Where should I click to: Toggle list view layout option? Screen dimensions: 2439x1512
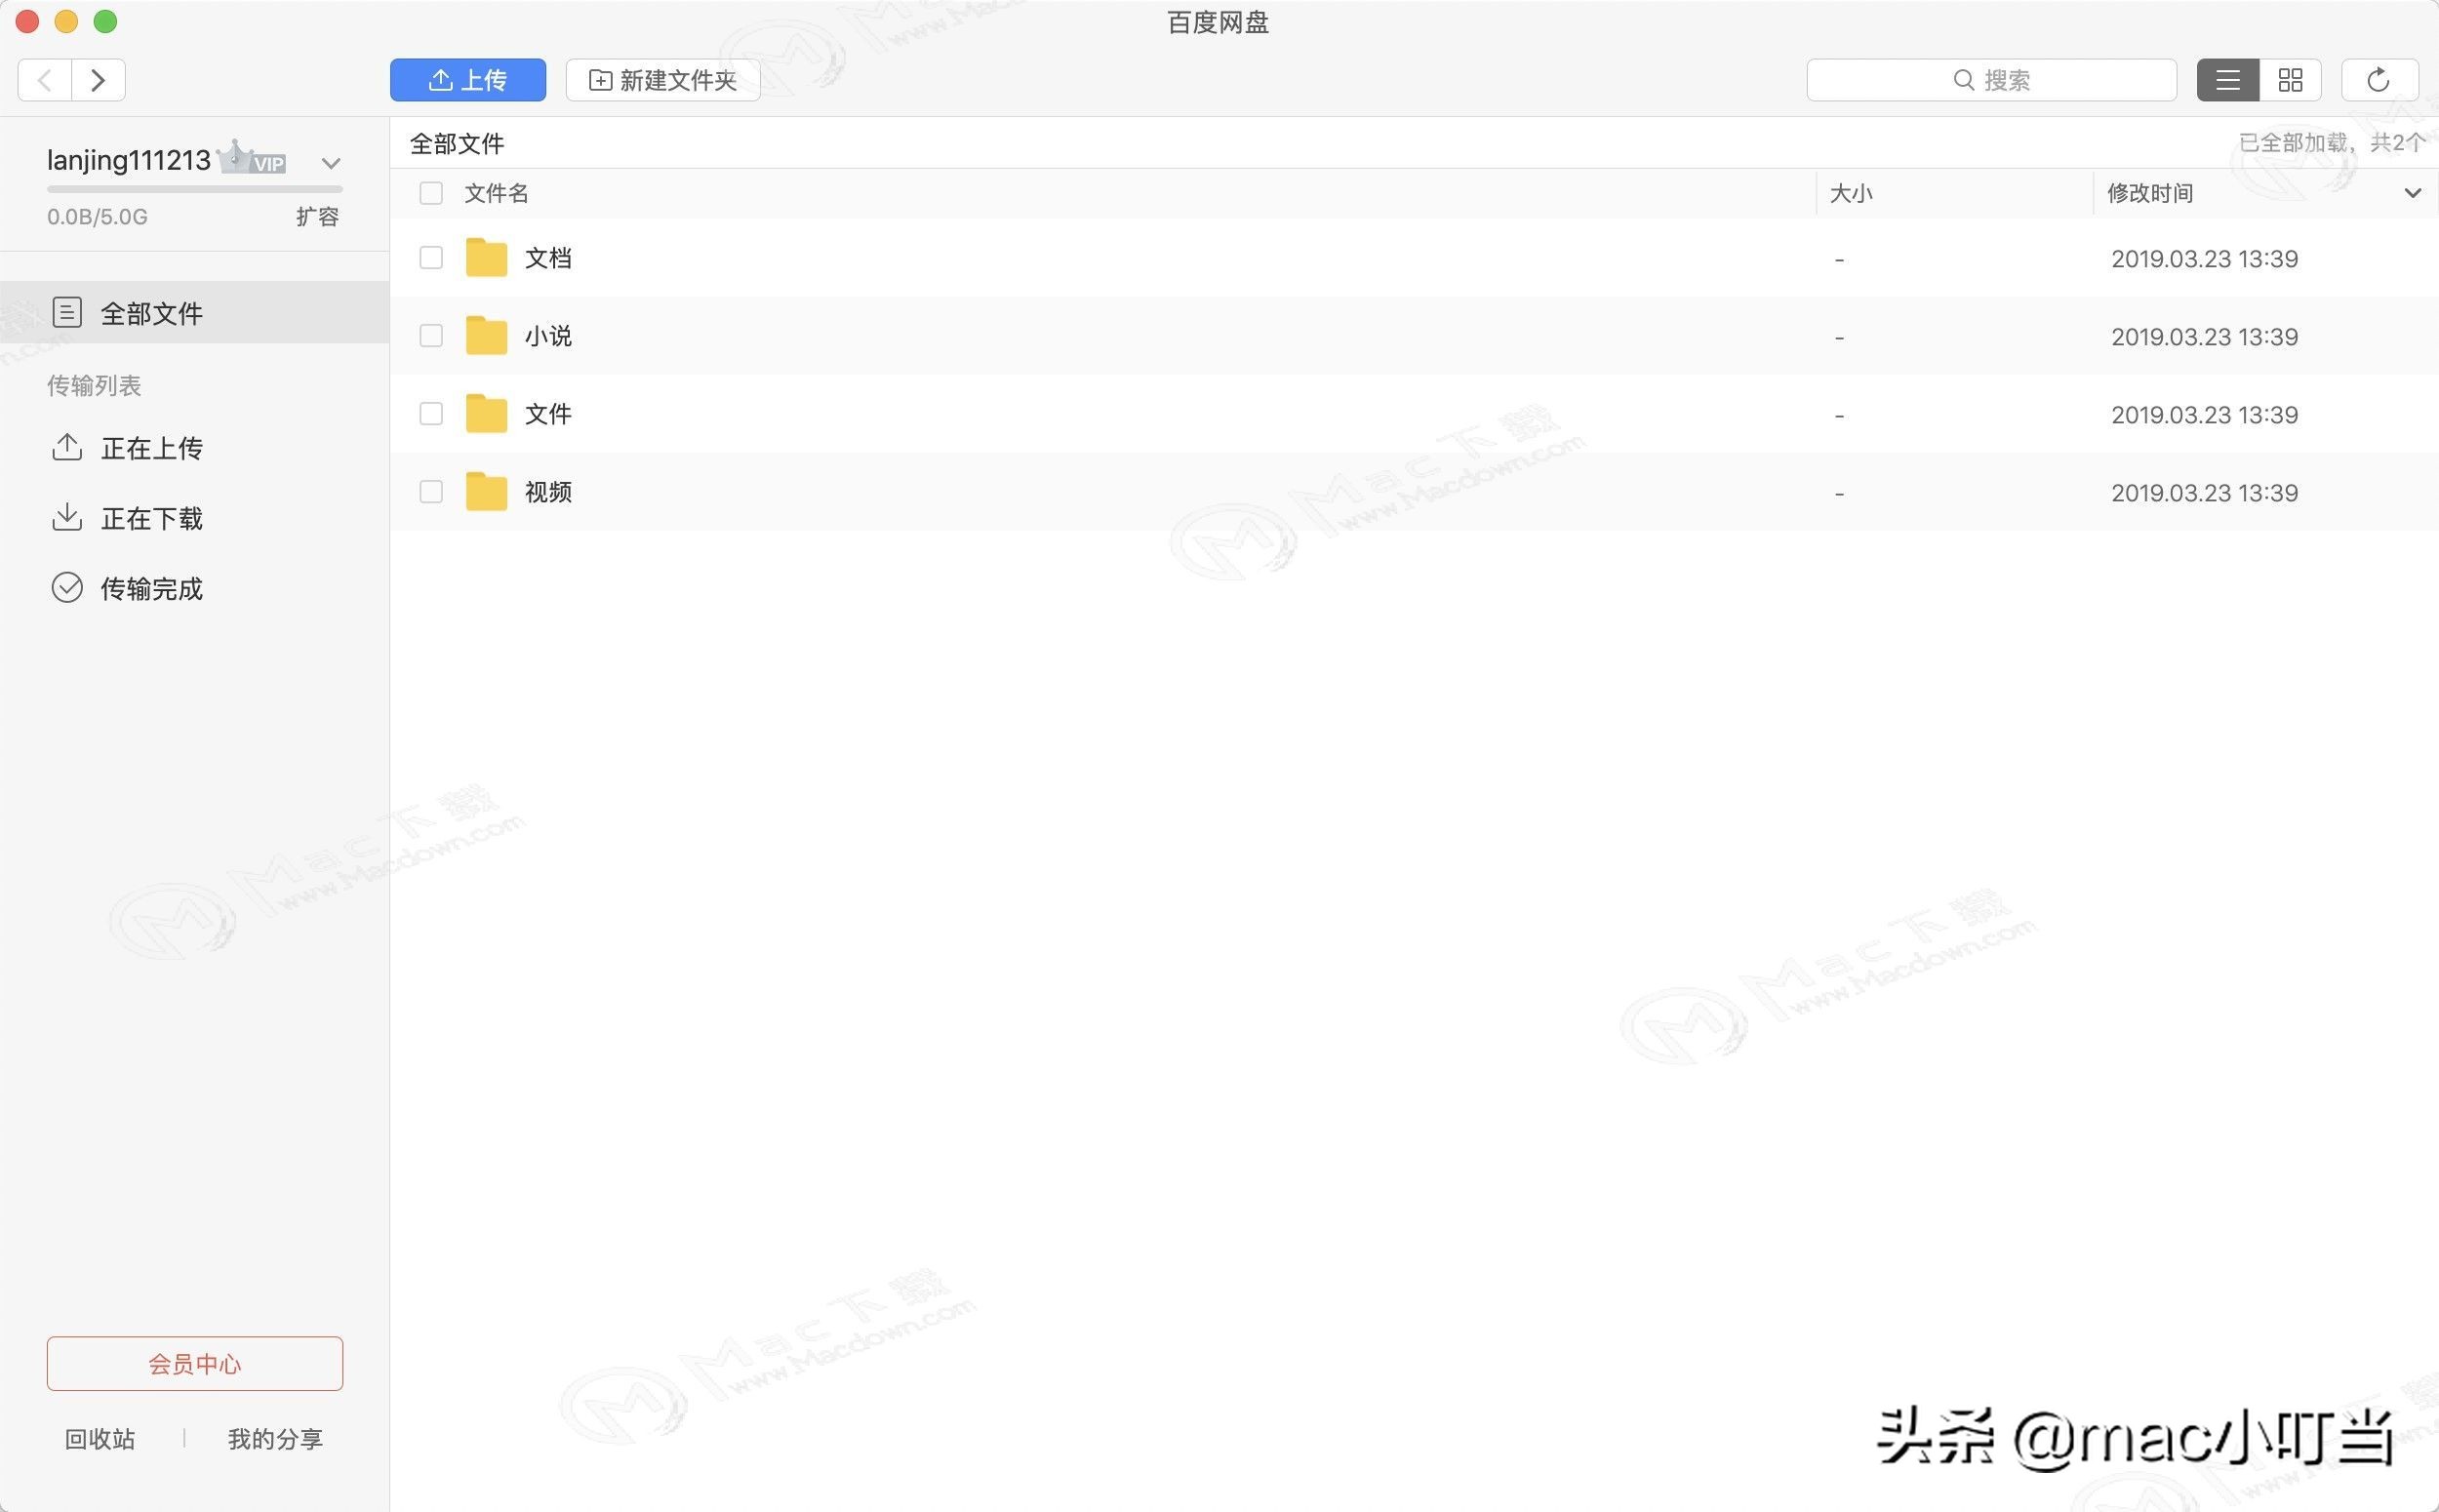point(2226,79)
